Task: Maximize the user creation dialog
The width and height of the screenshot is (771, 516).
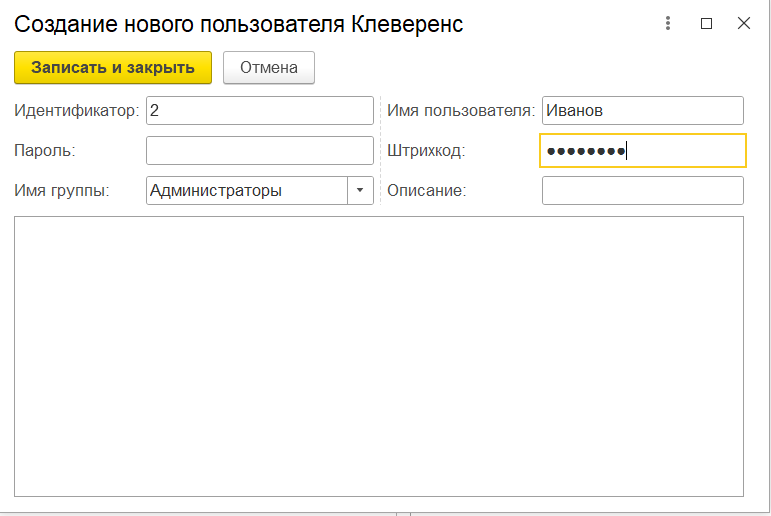Action: (x=706, y=23)
